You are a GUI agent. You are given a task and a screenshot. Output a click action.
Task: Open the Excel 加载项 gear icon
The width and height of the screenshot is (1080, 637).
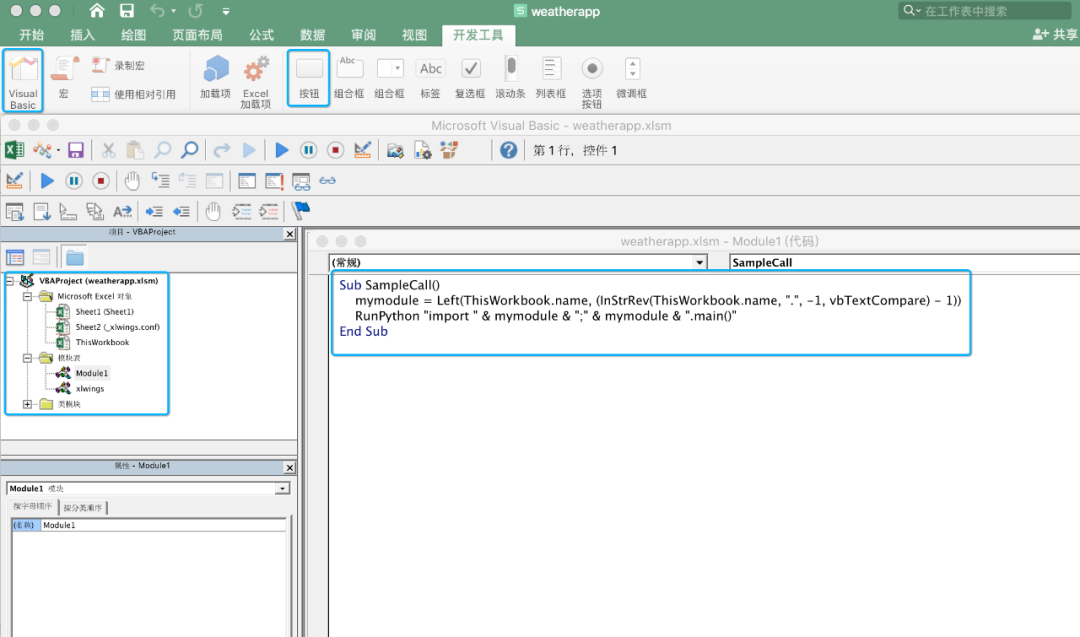(x=256, y=83)
